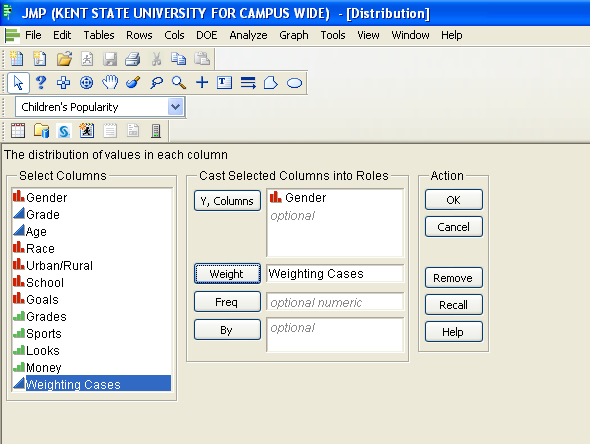This screenshot has width=590, height=444.
Task: Open the Tables menu
Action: coord(99,35)
